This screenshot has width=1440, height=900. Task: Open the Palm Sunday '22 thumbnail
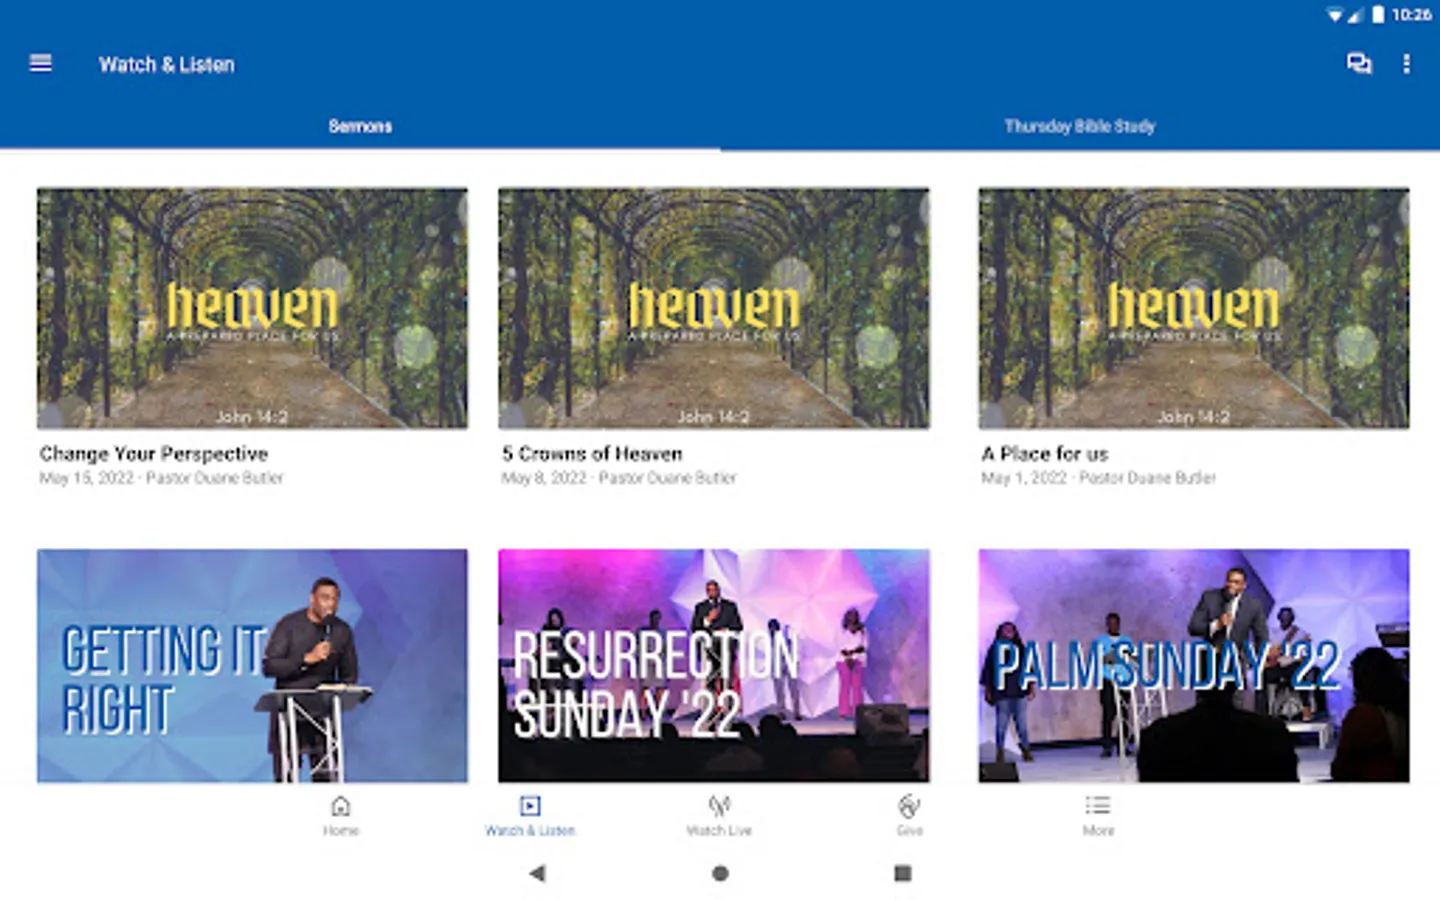1194,665
